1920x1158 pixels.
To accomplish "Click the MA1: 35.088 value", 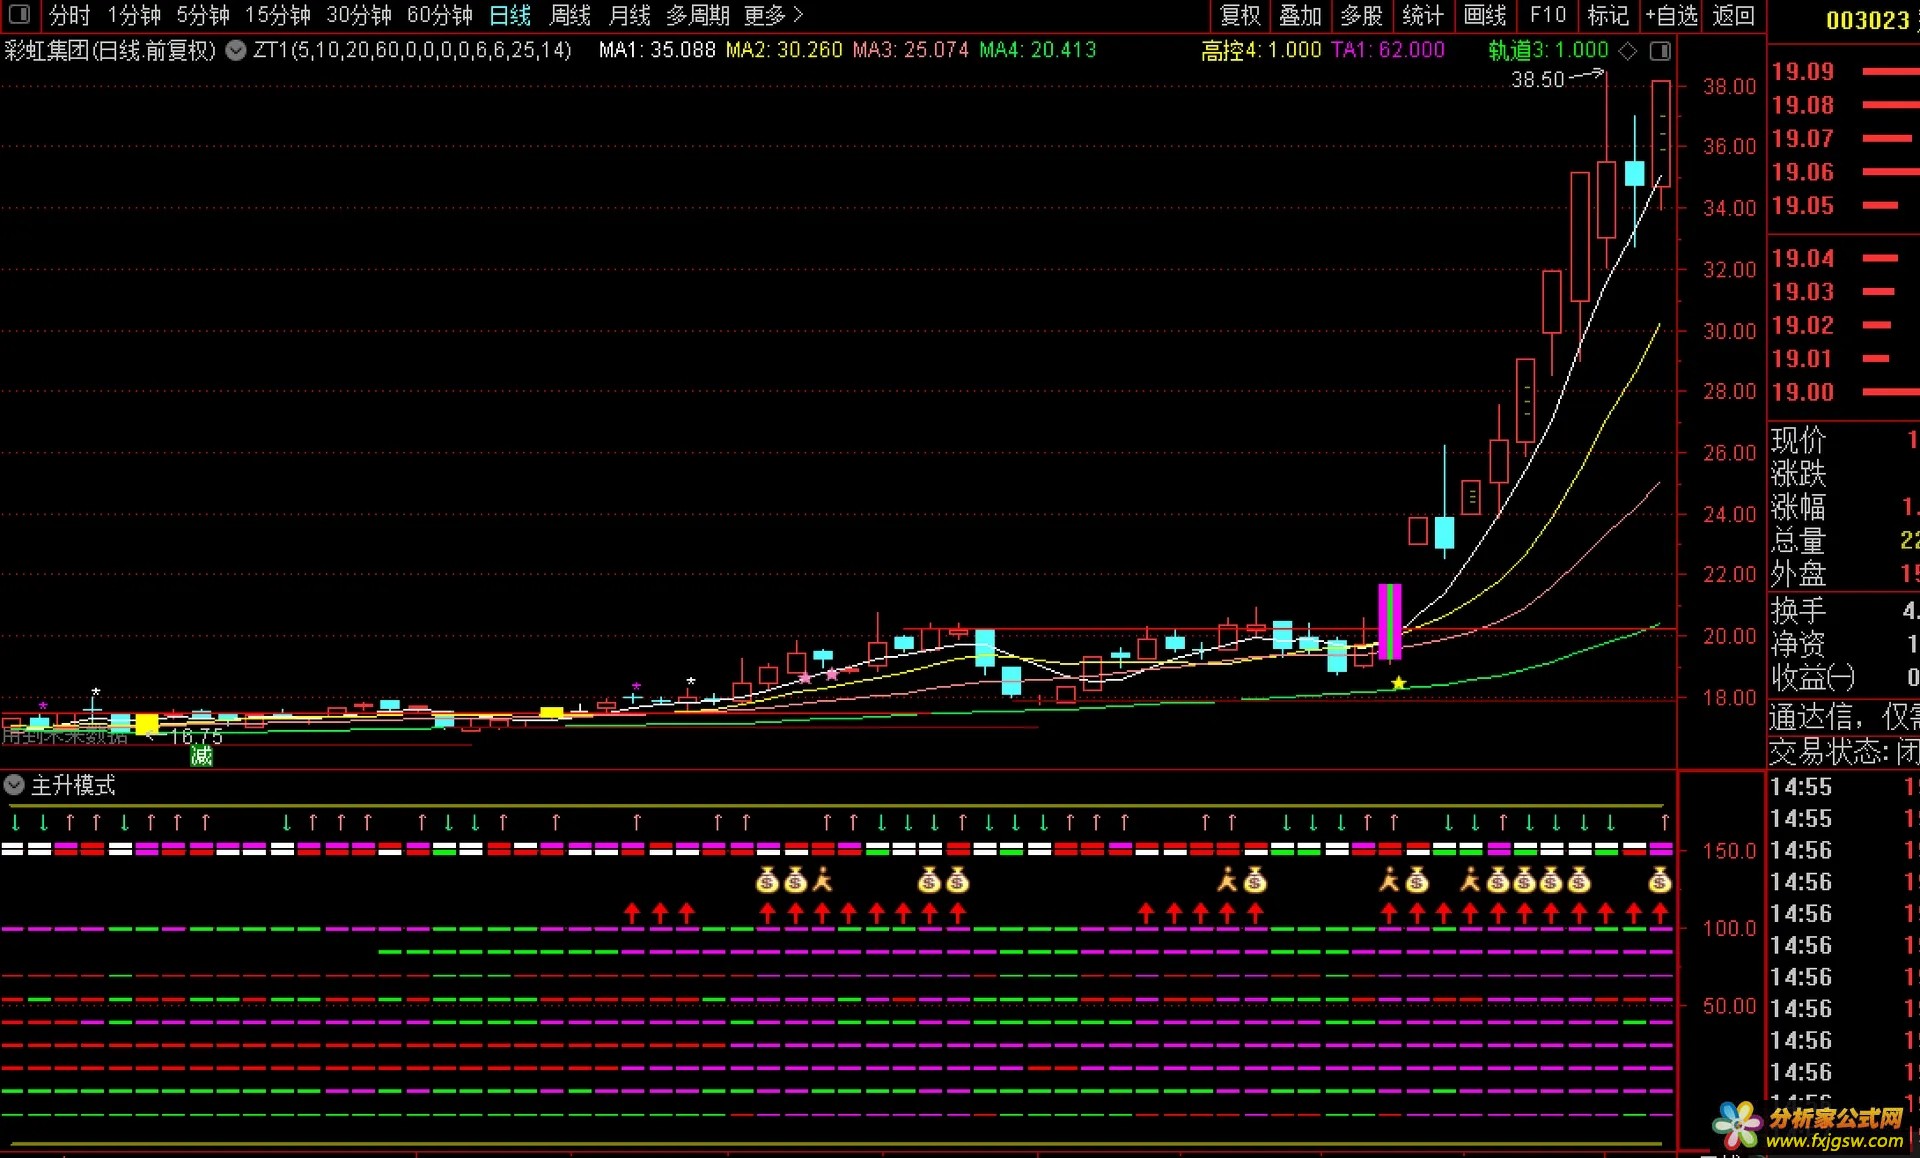I will 657,50.
